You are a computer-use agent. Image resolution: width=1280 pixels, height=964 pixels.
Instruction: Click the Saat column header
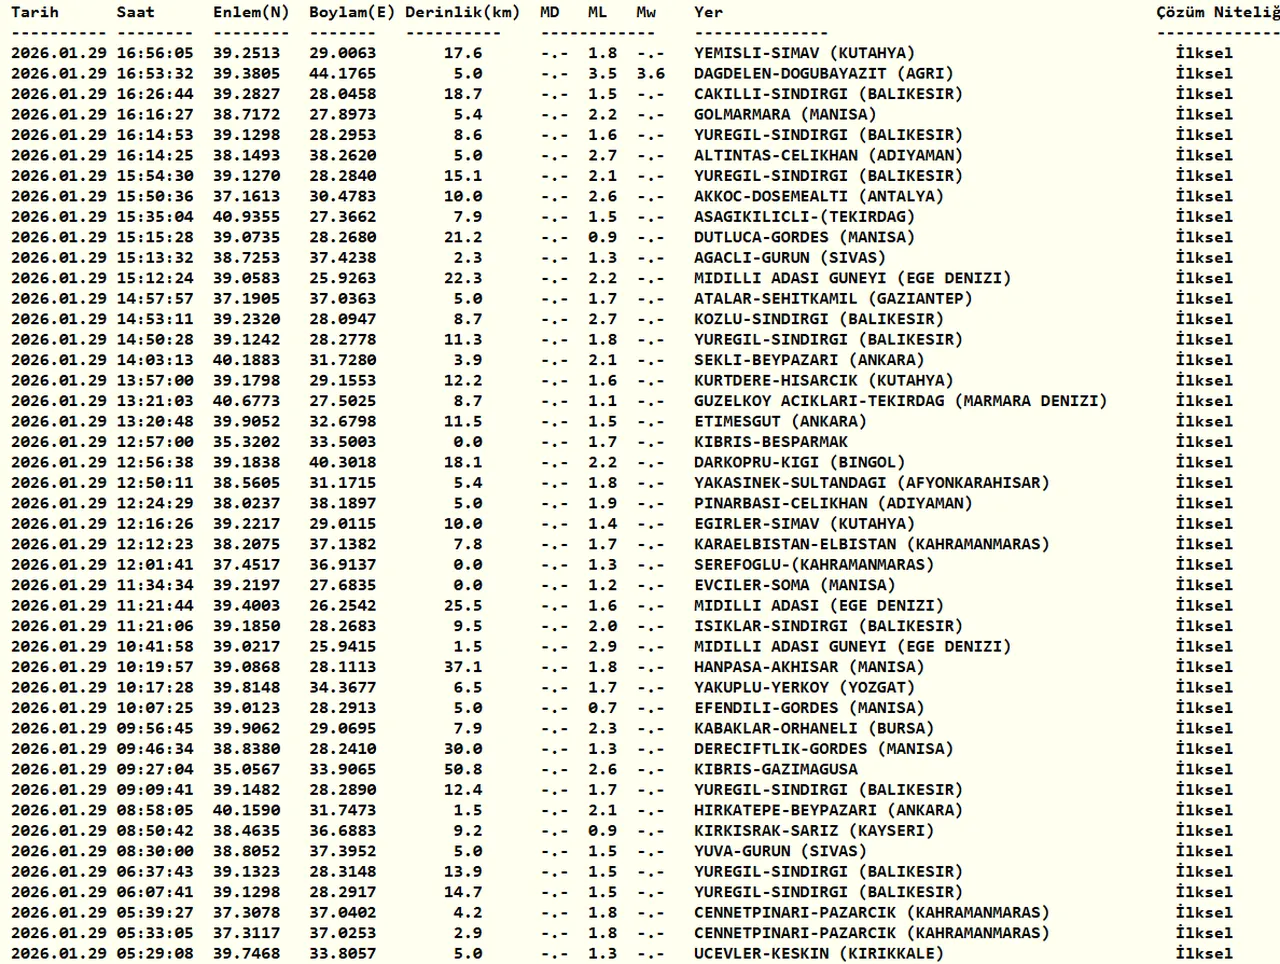click(135, 12)
